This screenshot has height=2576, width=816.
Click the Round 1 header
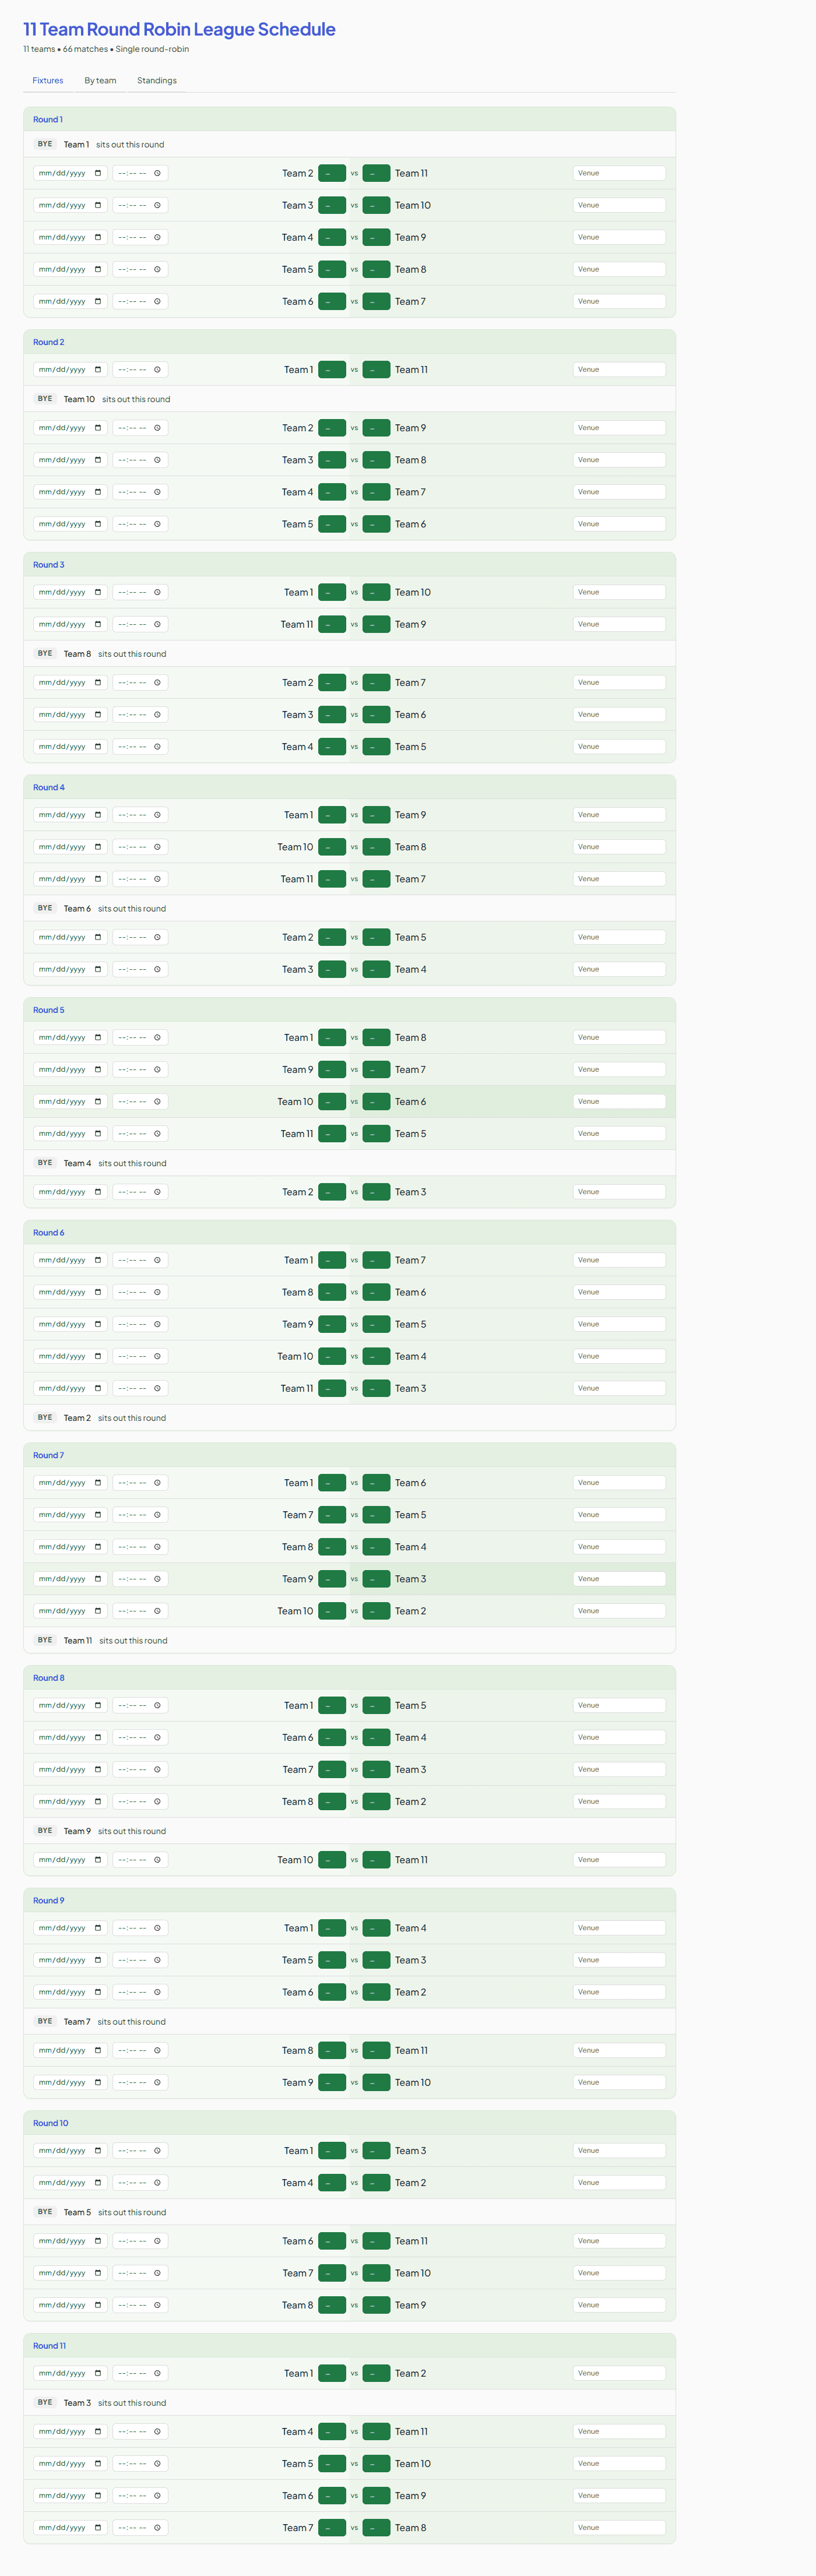point(349,119)
